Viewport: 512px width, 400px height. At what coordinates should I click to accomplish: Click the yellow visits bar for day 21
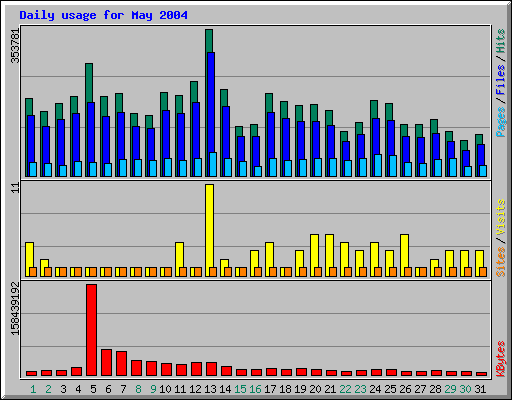point(329,251)
